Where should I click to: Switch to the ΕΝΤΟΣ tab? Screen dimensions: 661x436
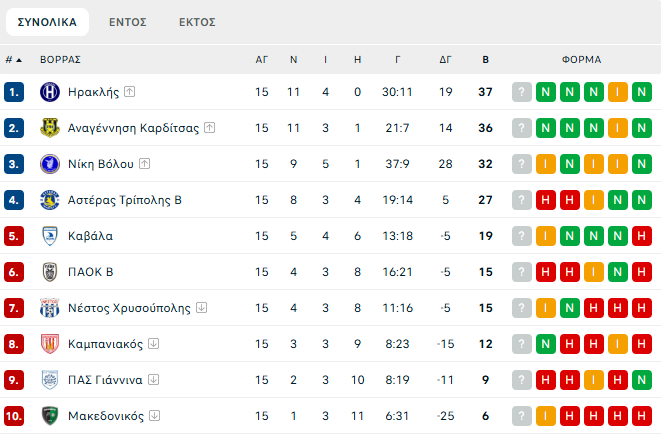tap(128, 21)
